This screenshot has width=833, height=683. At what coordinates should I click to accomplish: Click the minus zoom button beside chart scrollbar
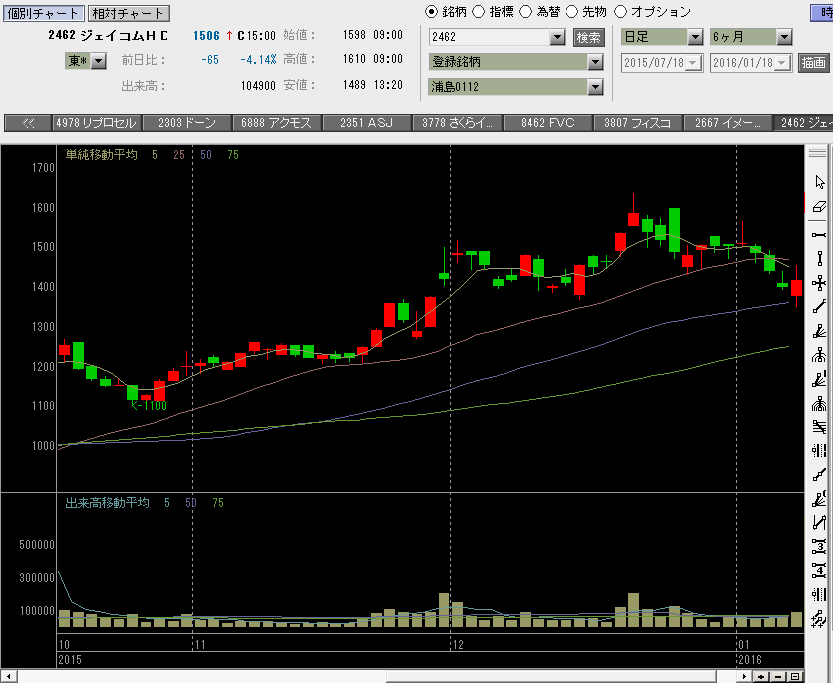[x=778, y=677]
